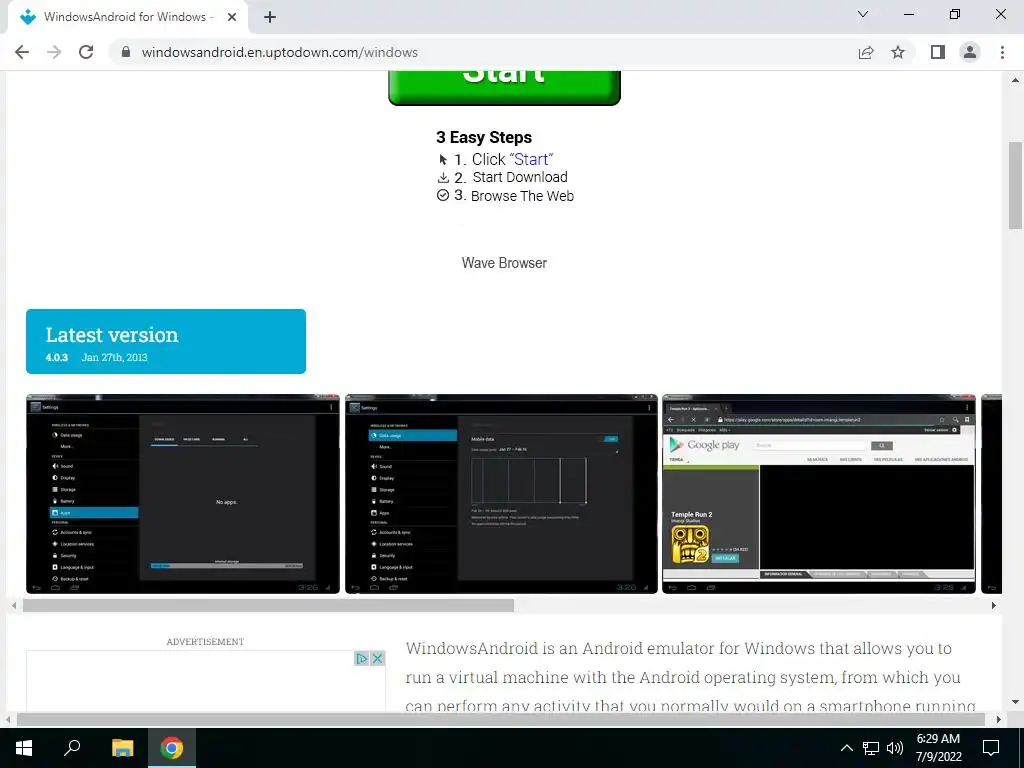This screenshot has width=1024, height=768.
Task: Click the padlock site info icon
Action: [126, 52]
